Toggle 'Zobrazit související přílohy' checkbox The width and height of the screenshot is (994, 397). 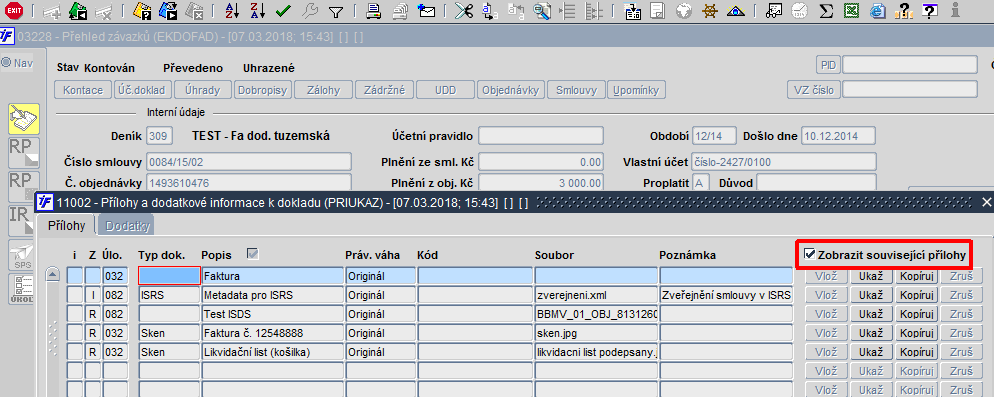tap(810, 255)
